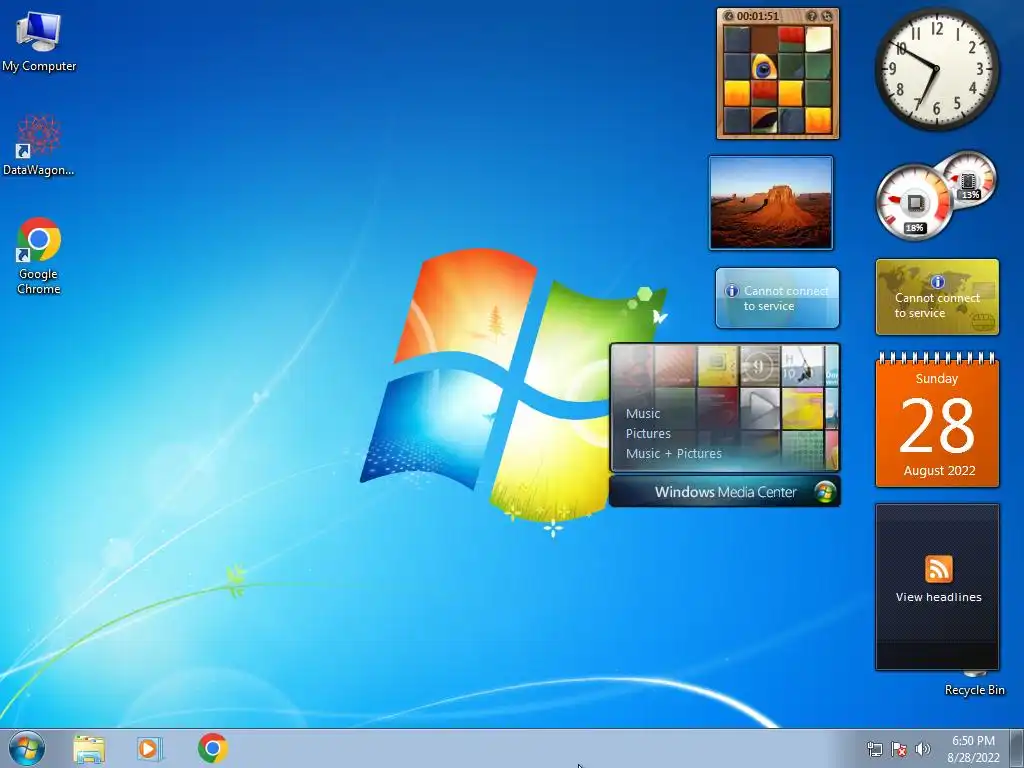Slide the toucan eye puzzle tile
Image resolution: width=1024 pixels, height=768 pixels.
(763, 67)
